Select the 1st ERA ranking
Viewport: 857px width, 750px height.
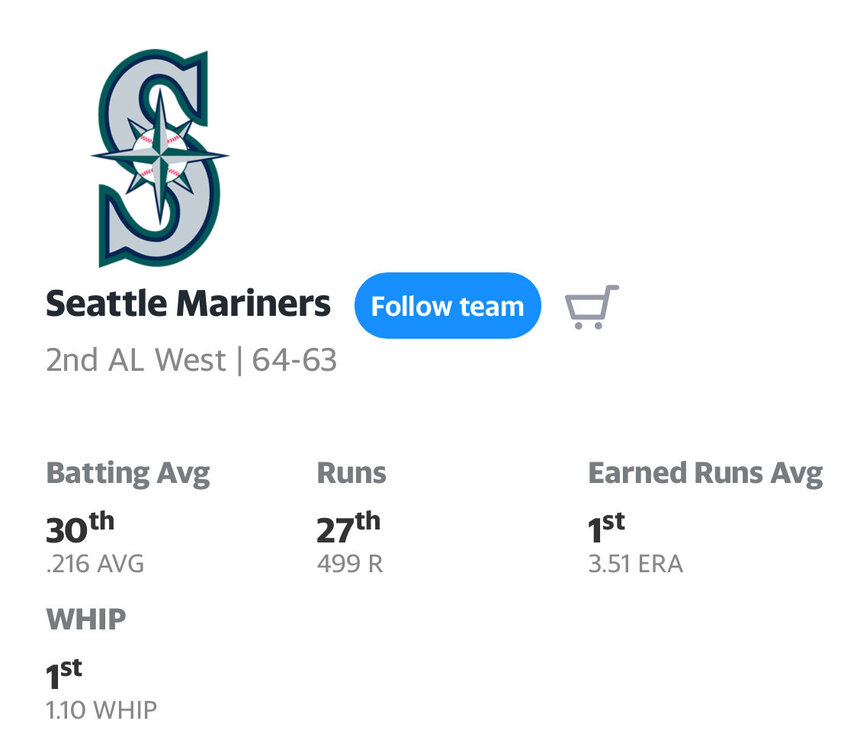[x=606, y=528]
